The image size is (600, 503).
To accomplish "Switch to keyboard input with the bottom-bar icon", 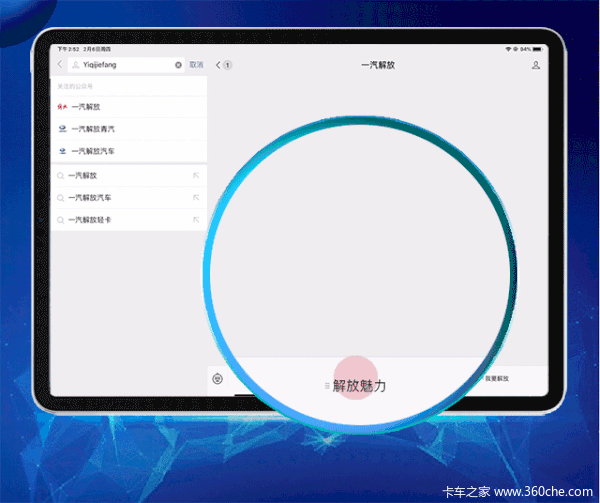I will click(x=217, y=379).
